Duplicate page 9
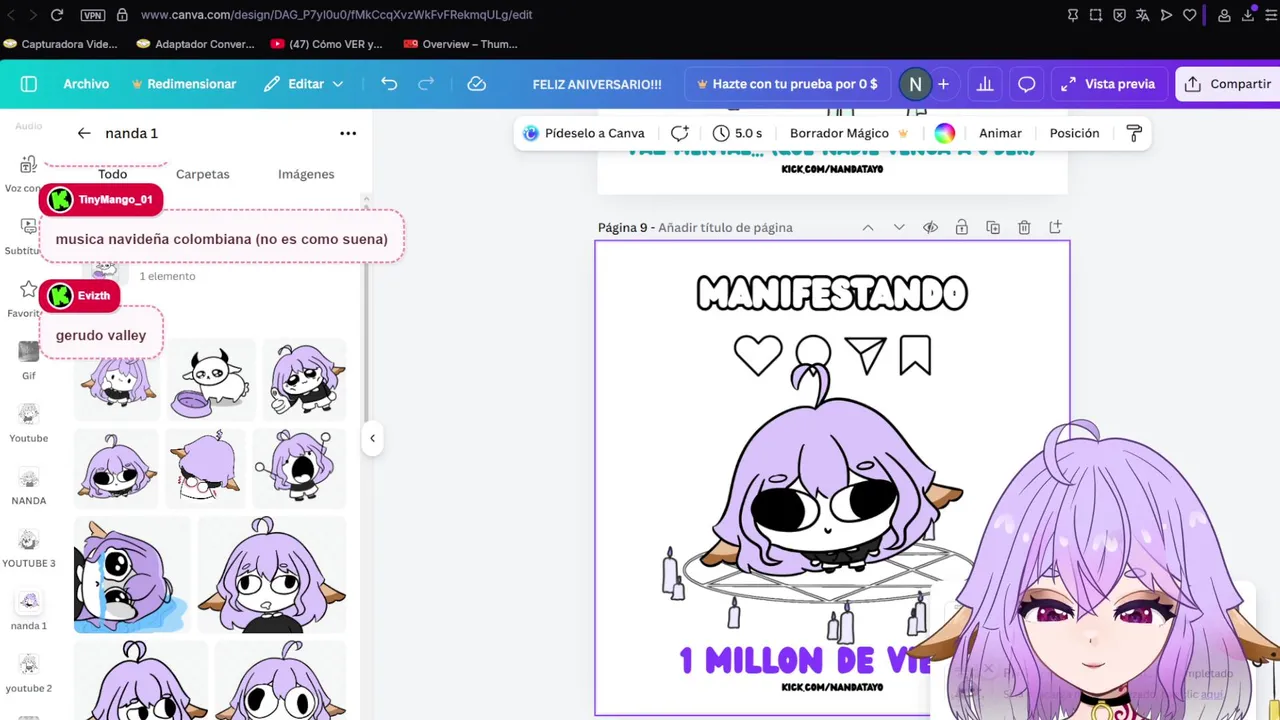Image resolution: width=1280 pixels, height=720 pixels. coord(993,228)
